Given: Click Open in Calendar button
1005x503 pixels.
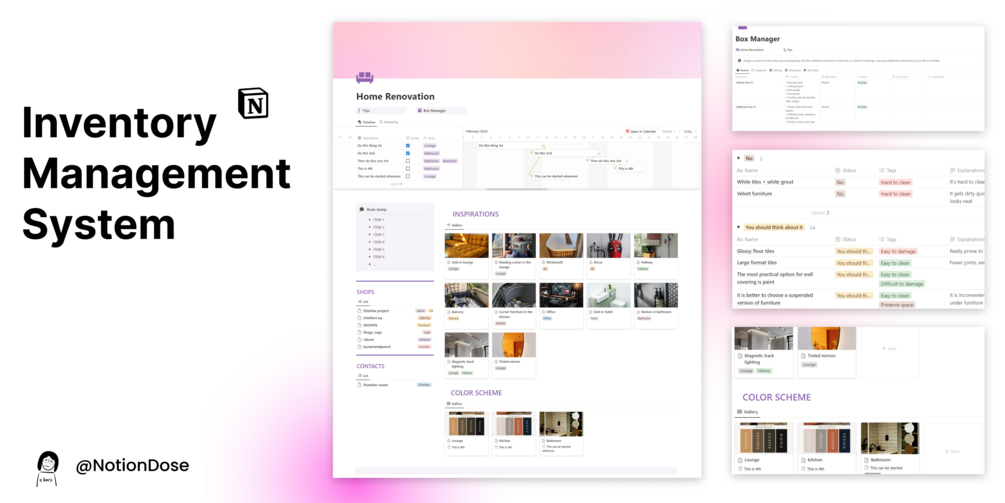Looking at the screenshot, I should coord(642,131).
